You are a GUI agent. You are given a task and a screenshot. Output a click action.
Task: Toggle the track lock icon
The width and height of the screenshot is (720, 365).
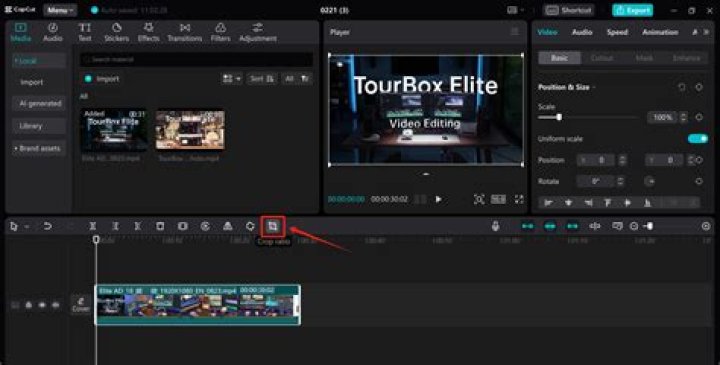click(x=28, y=305)
